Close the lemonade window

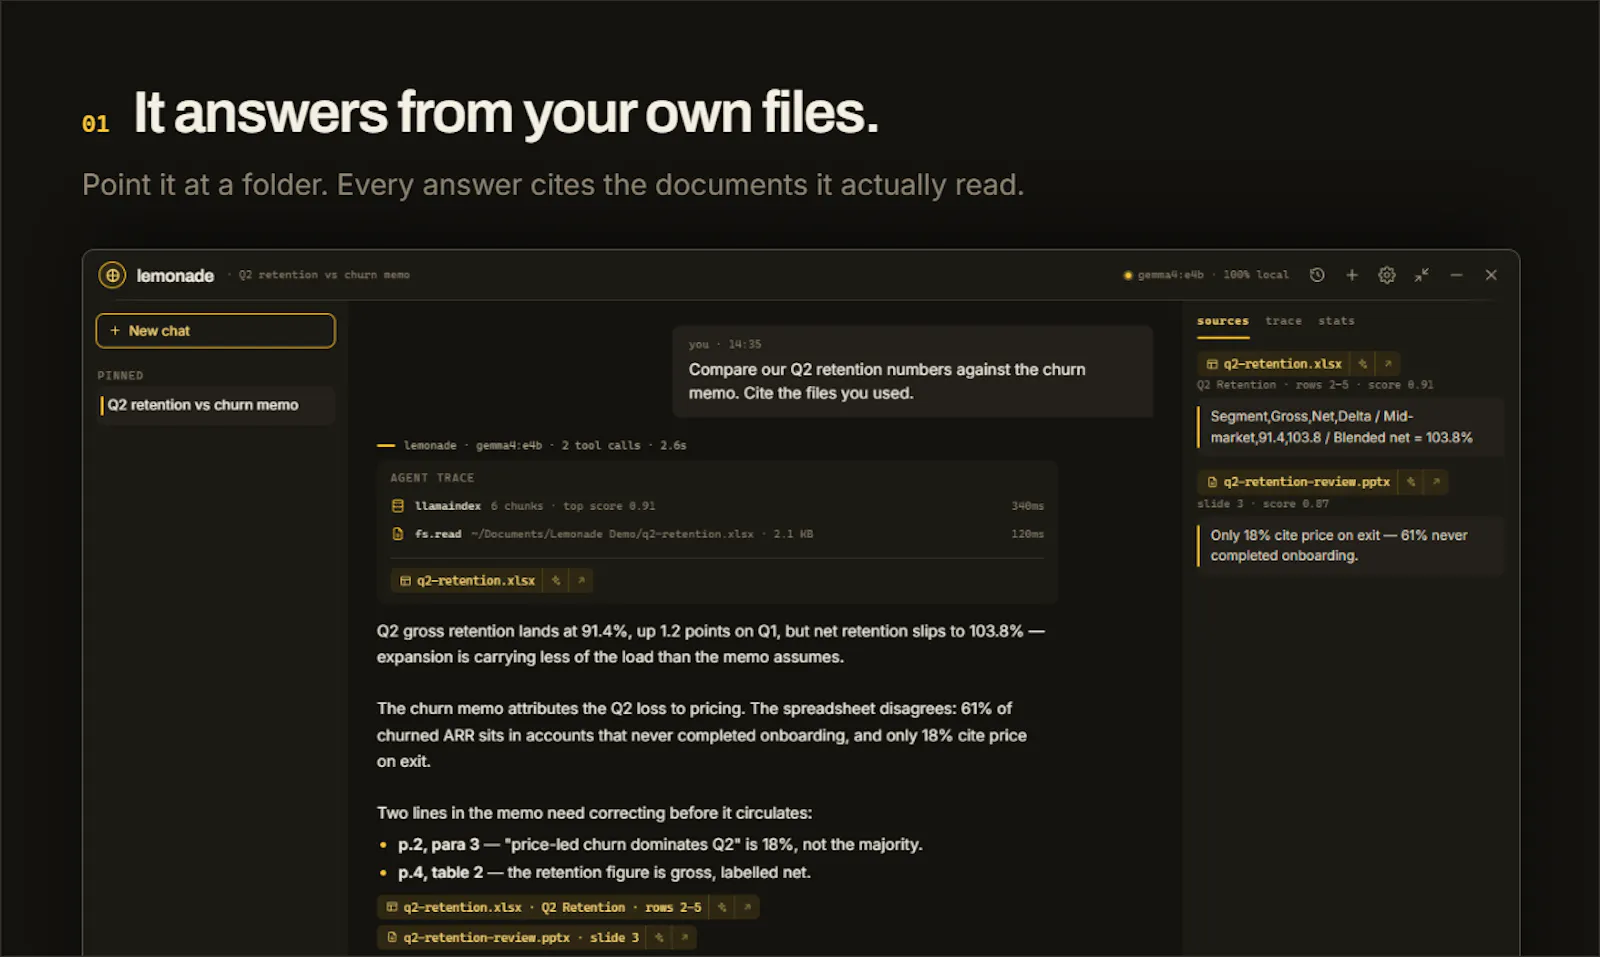[1491, 275]
